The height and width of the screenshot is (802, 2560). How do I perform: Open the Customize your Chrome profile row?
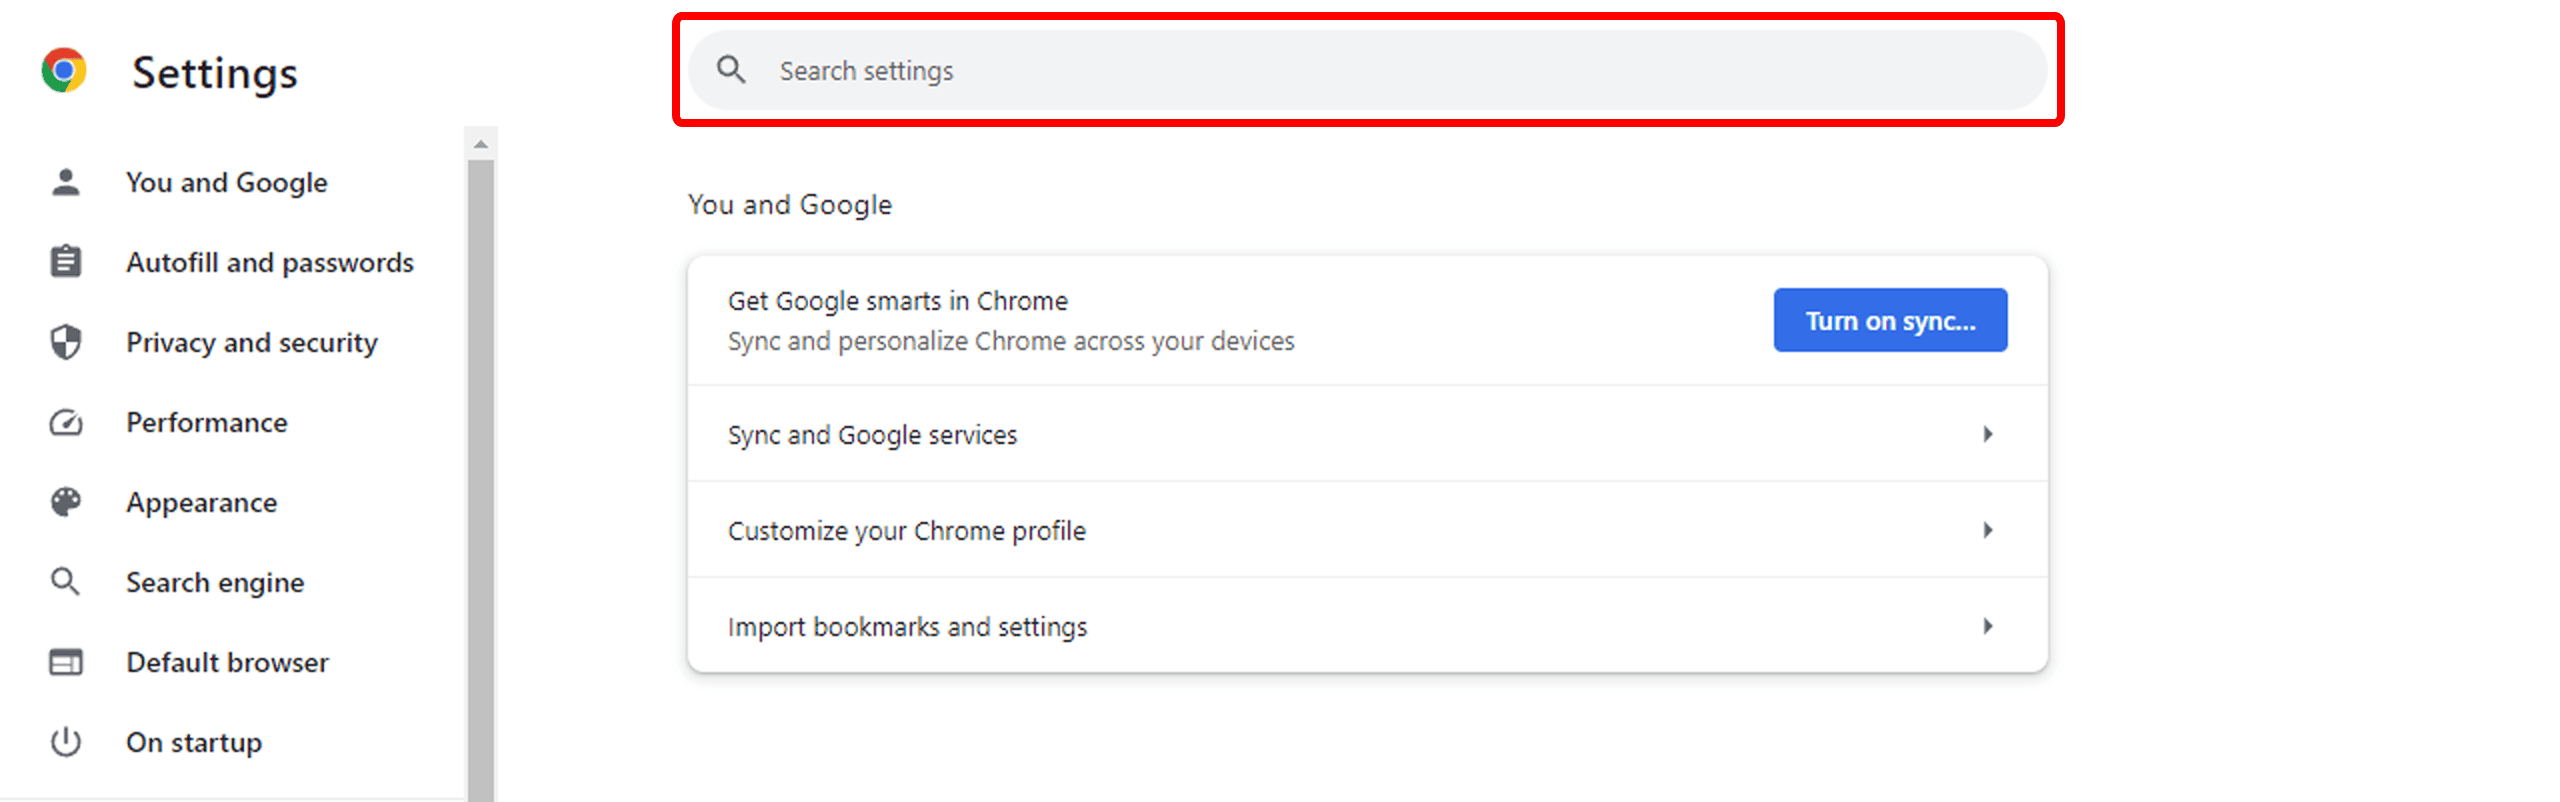[x=906, y=530]
